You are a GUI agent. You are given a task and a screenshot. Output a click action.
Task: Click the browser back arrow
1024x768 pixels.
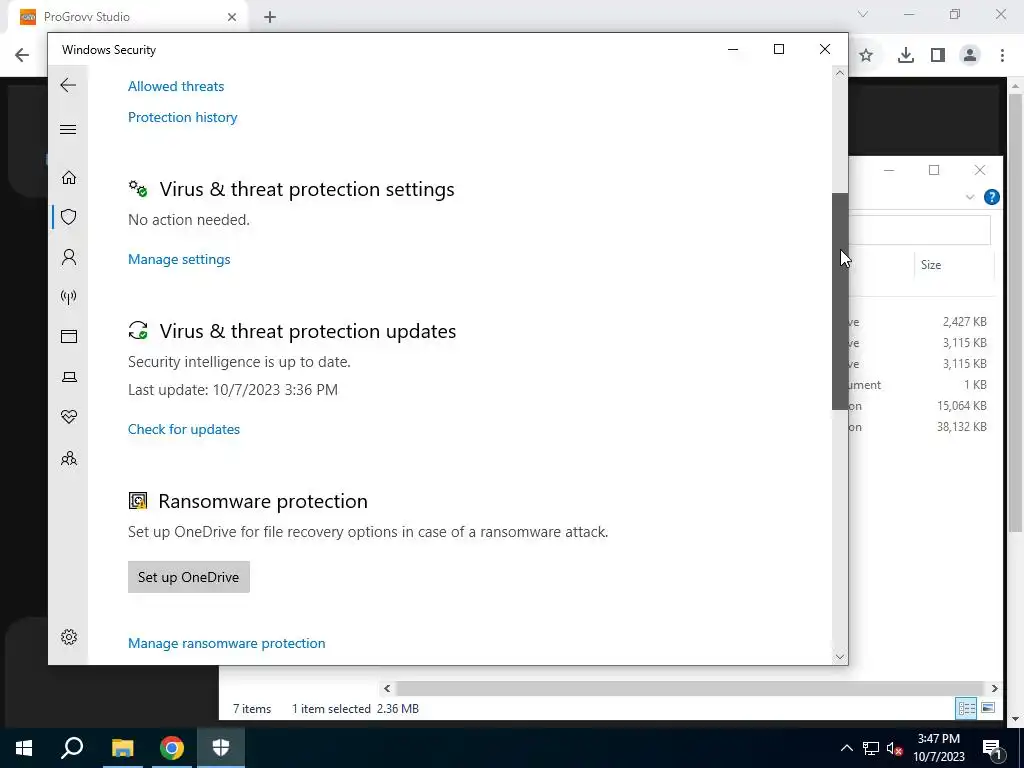pyautogui.click(x=22, y=55)
